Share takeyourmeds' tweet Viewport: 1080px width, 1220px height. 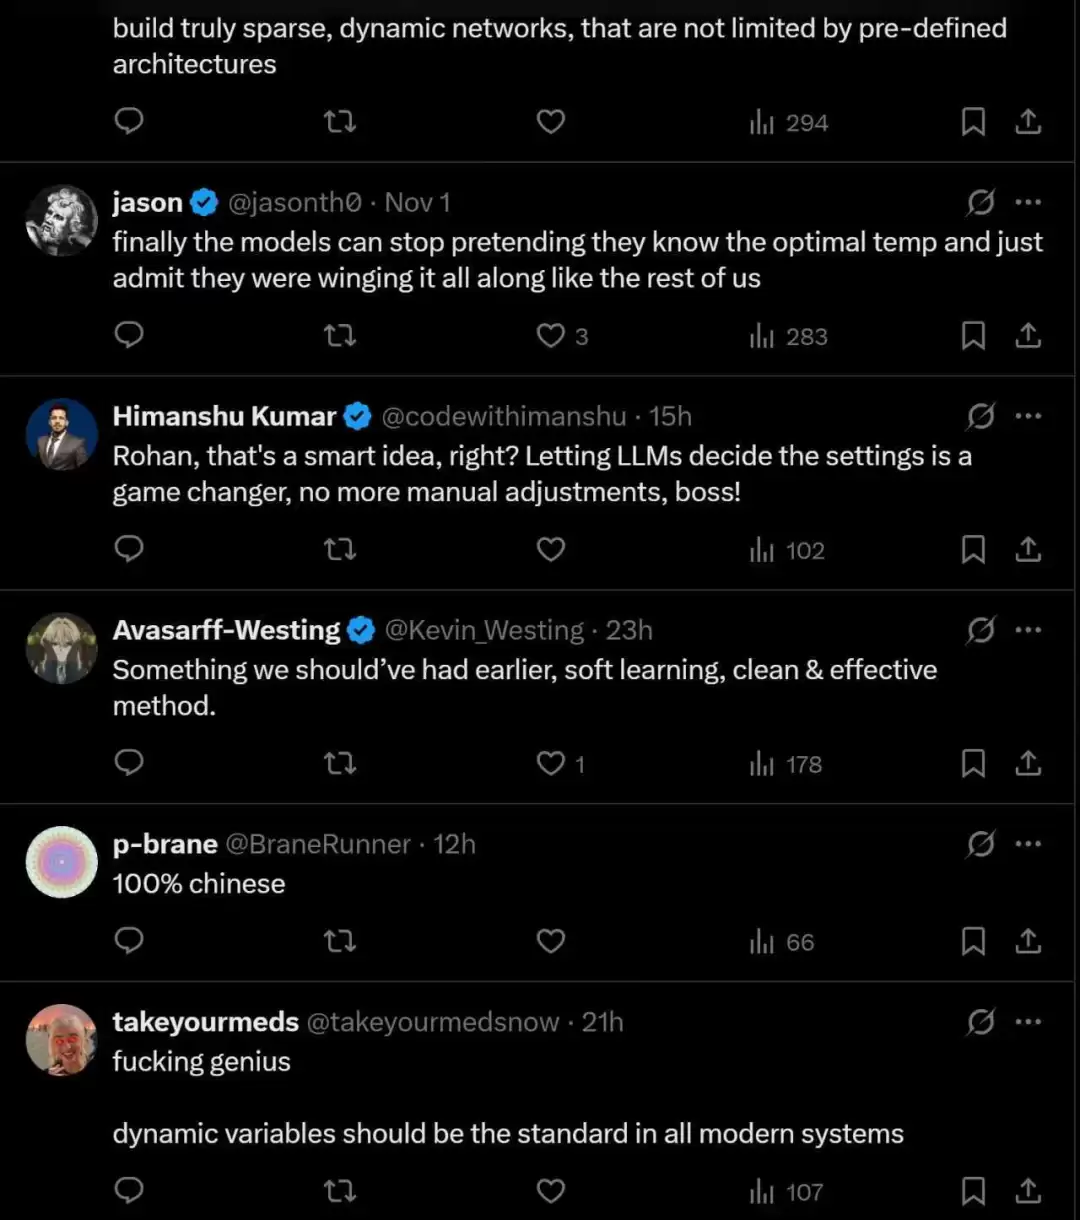[x=1028, y=1192]
